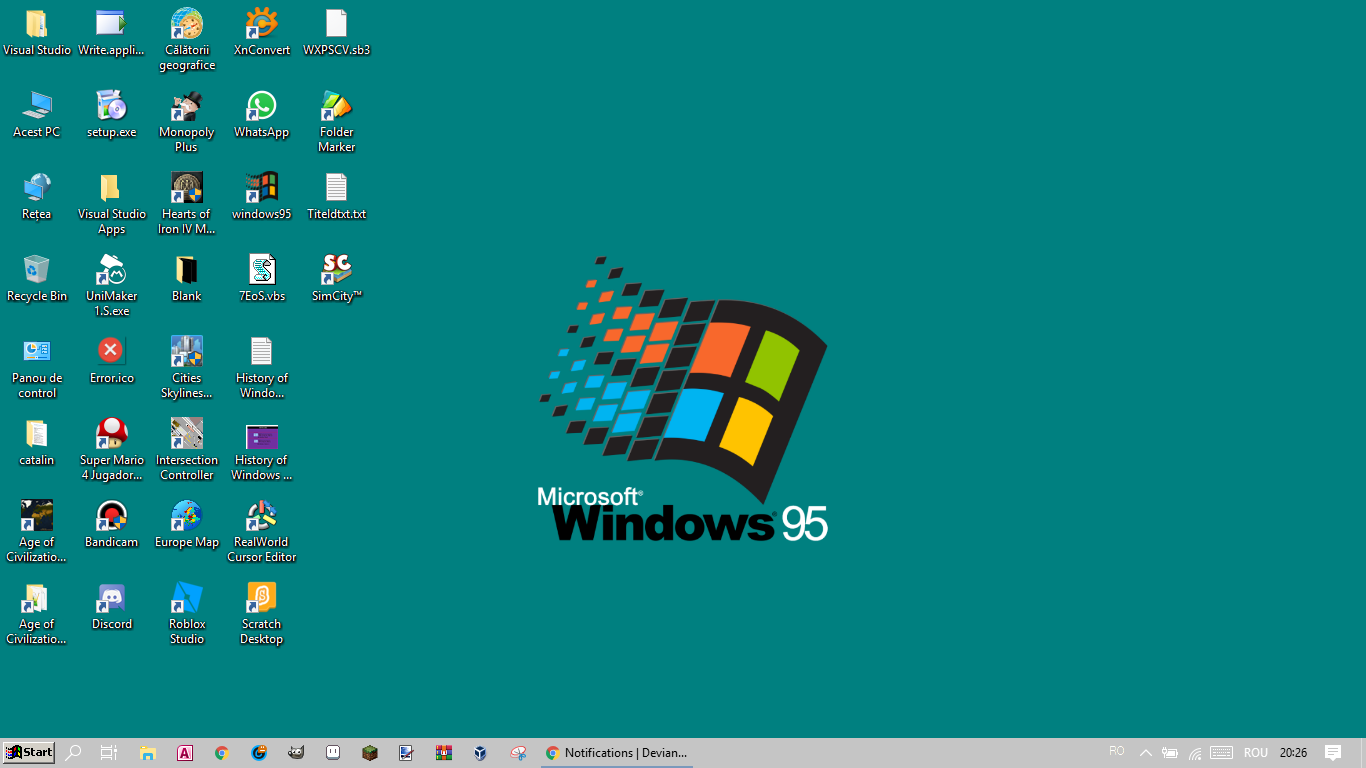Open Europe Map shortcut
The image size is (1366, 768).
[187, 525]
